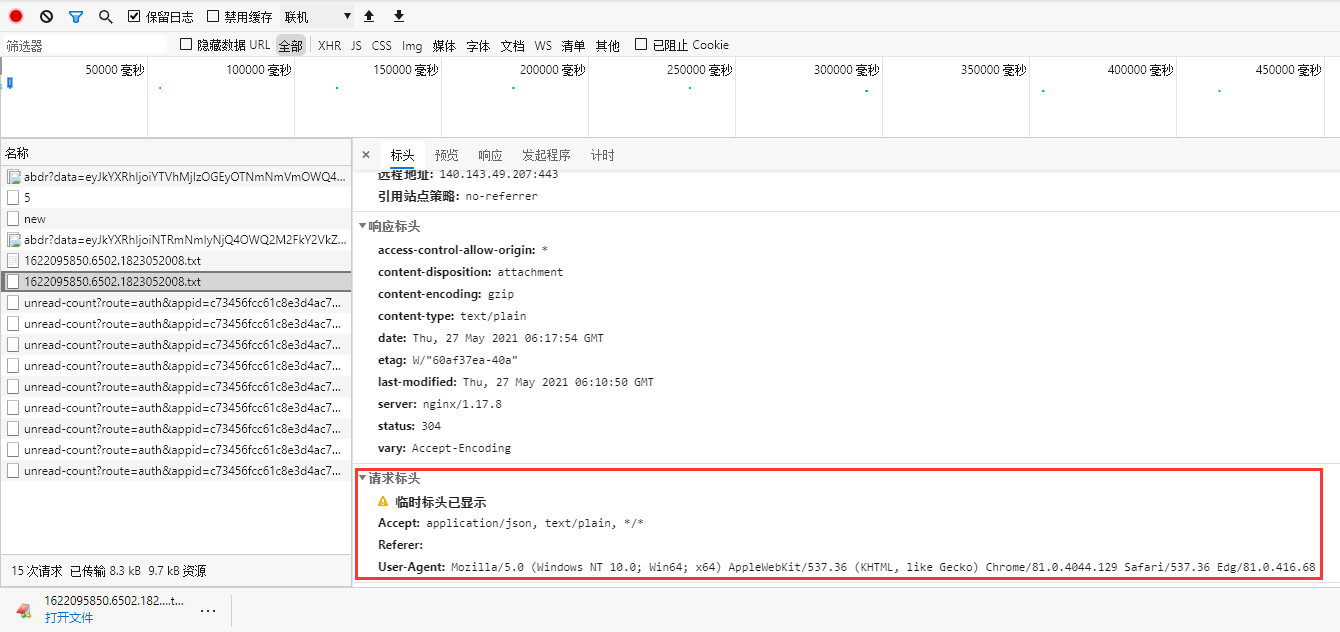Click the 250000 毫秒 timeline marker

point(700,70)
